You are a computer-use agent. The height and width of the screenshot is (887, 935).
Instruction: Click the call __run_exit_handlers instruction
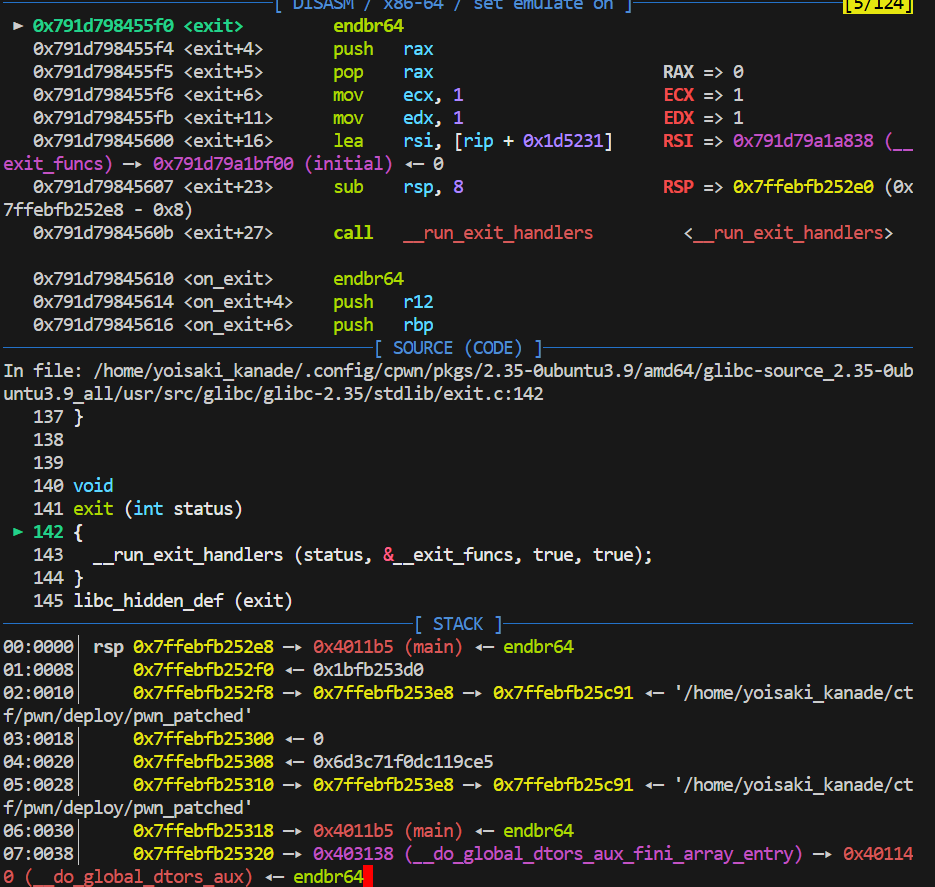(x=463, y=233)
